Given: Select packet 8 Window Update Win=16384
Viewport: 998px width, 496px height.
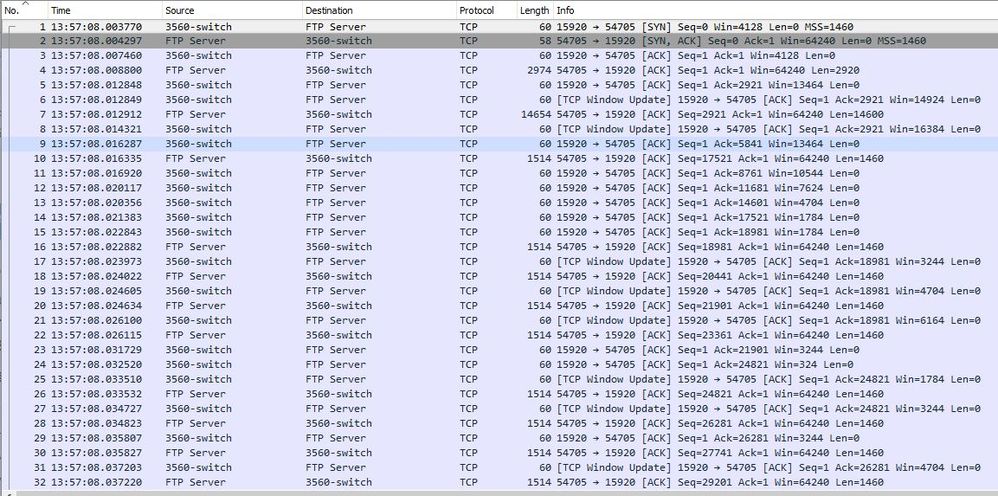Looking at the screenshot, I should click(500, 129).
